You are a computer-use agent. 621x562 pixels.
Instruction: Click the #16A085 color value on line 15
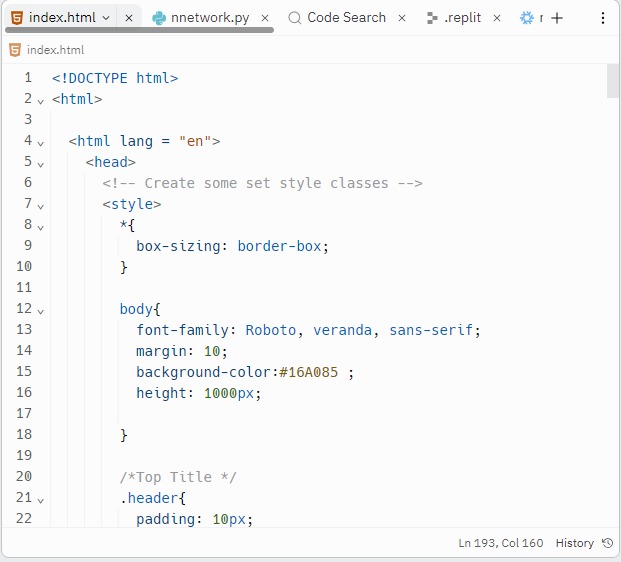click(x=309, y=372)
